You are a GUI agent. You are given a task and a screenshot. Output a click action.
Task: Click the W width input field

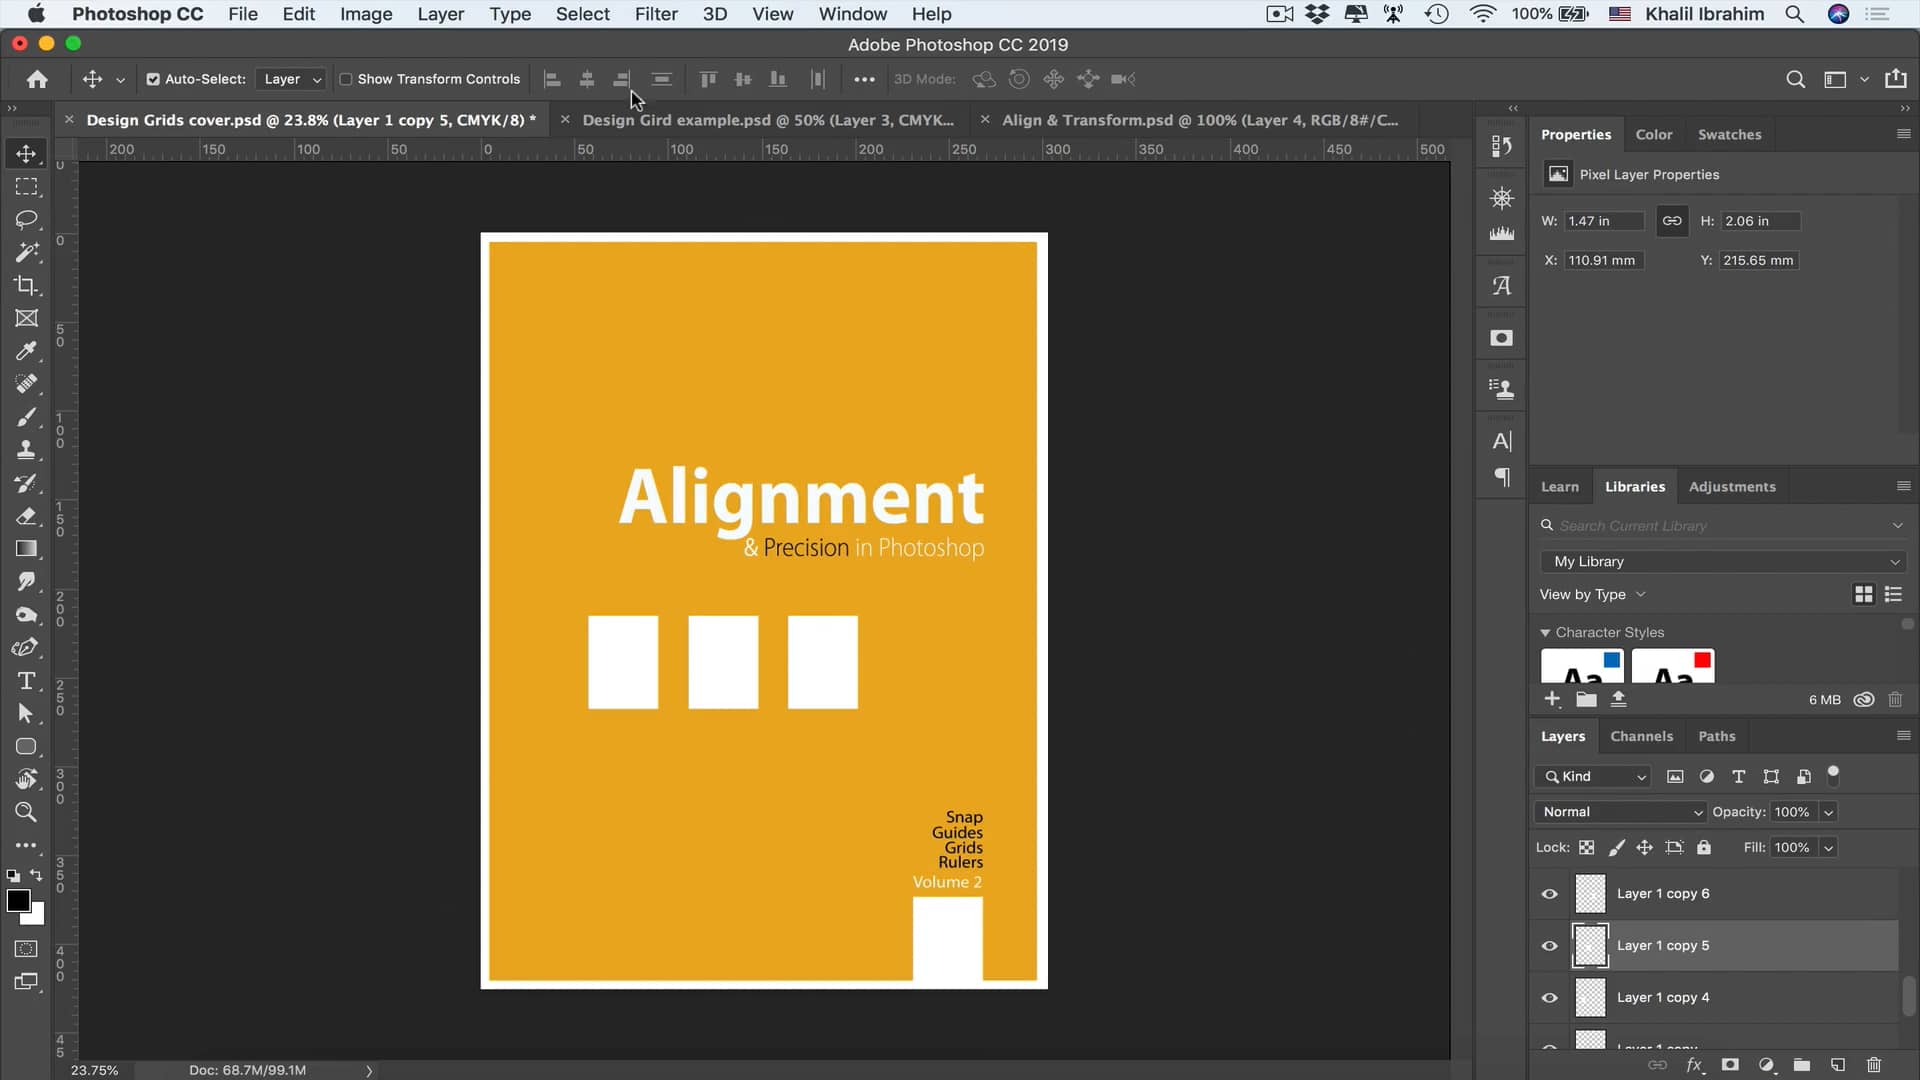tap(1604, 221)
